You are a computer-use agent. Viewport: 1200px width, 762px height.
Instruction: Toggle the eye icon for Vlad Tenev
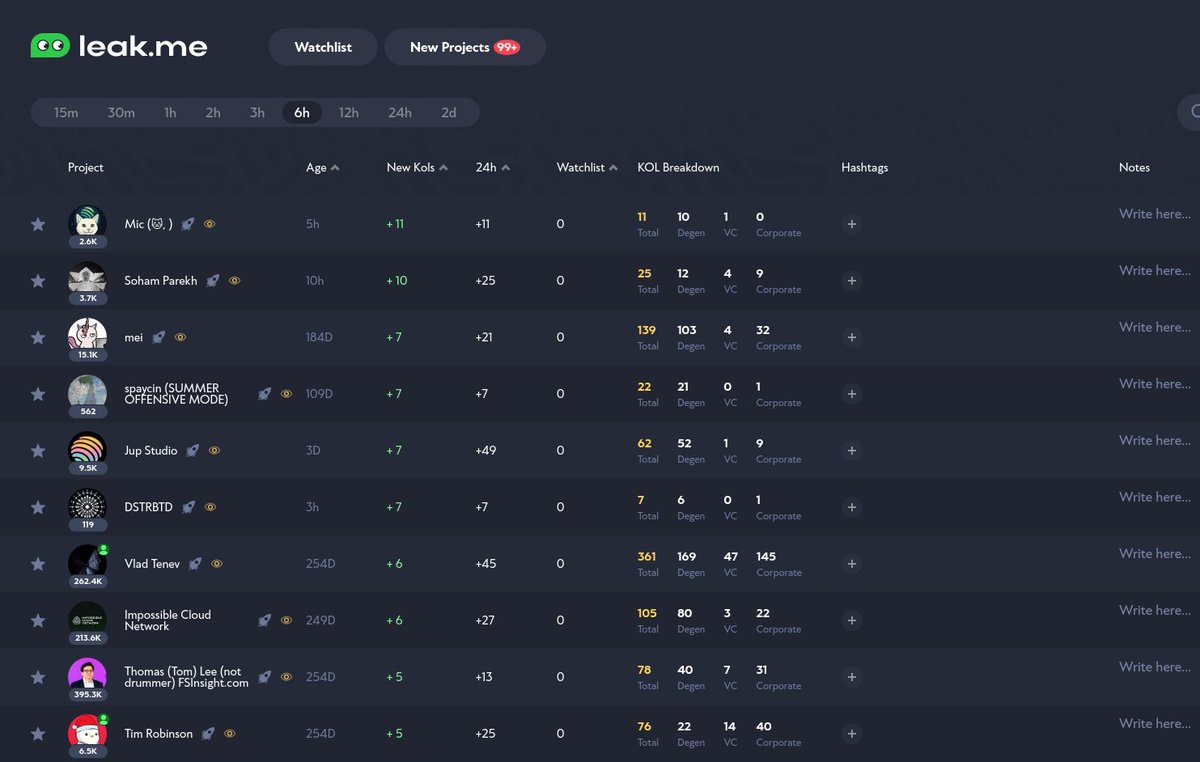click(x=217, y=564)
